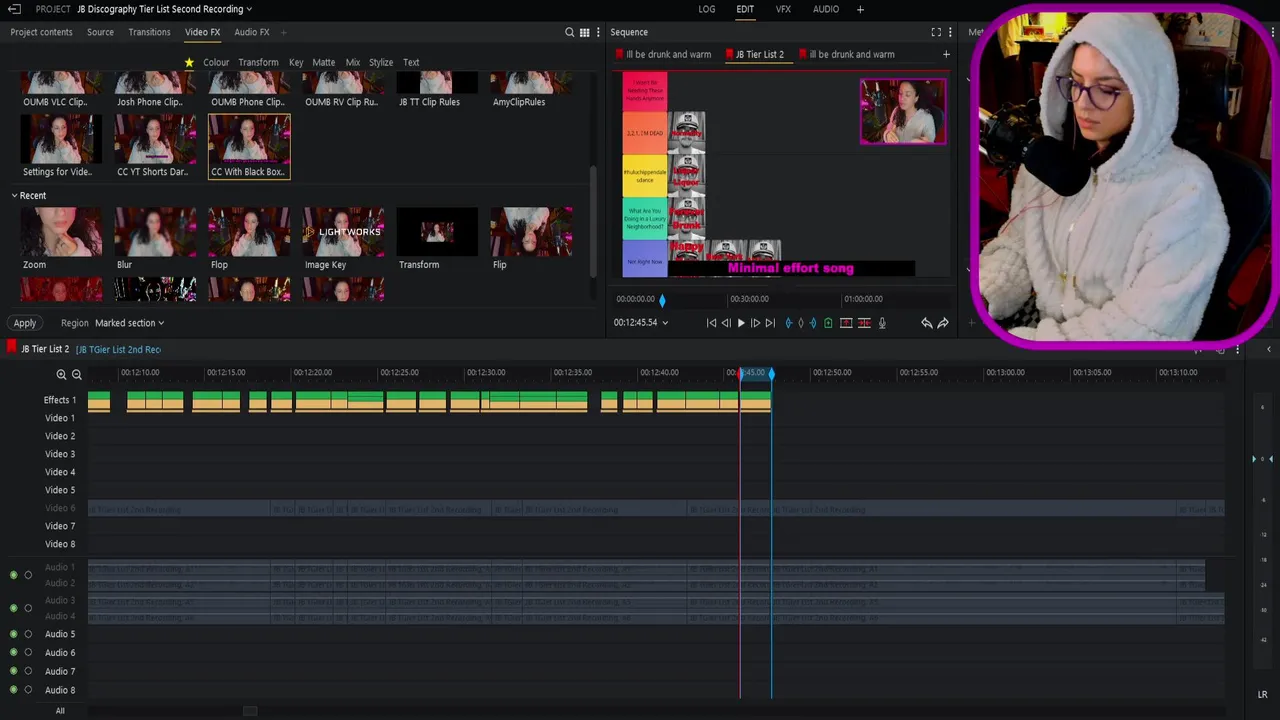This screenshot has width=1280, height=720.
Task: Jump to end of sequence
Action: point(770,323)
